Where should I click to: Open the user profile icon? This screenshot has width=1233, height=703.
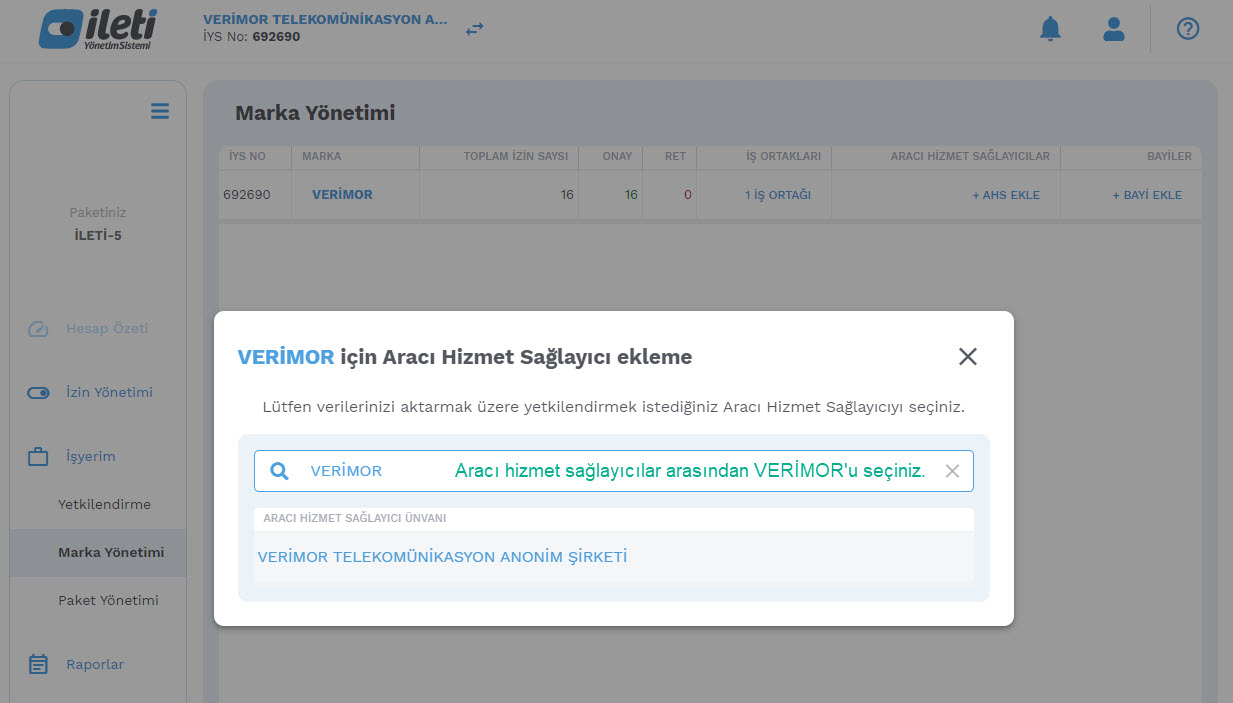pos(1114,29)
